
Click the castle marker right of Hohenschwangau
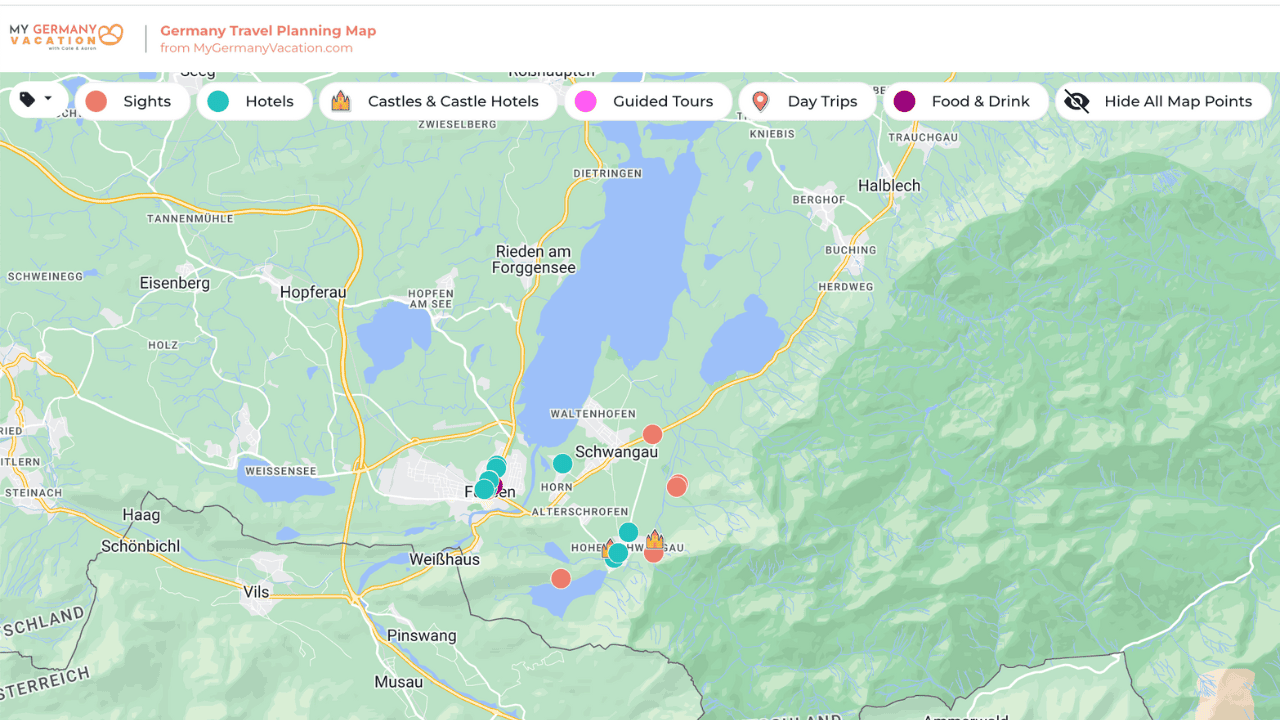click(655, 540)
